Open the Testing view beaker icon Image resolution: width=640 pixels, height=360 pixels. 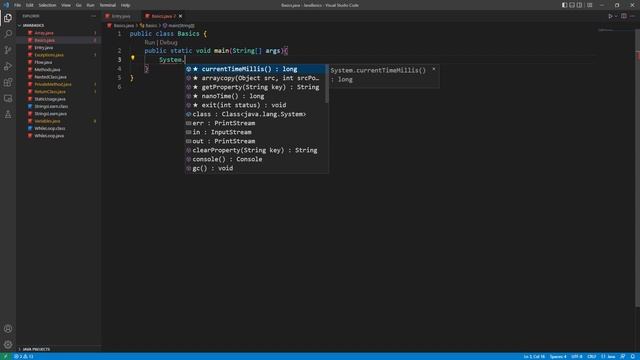click(8, 115)
